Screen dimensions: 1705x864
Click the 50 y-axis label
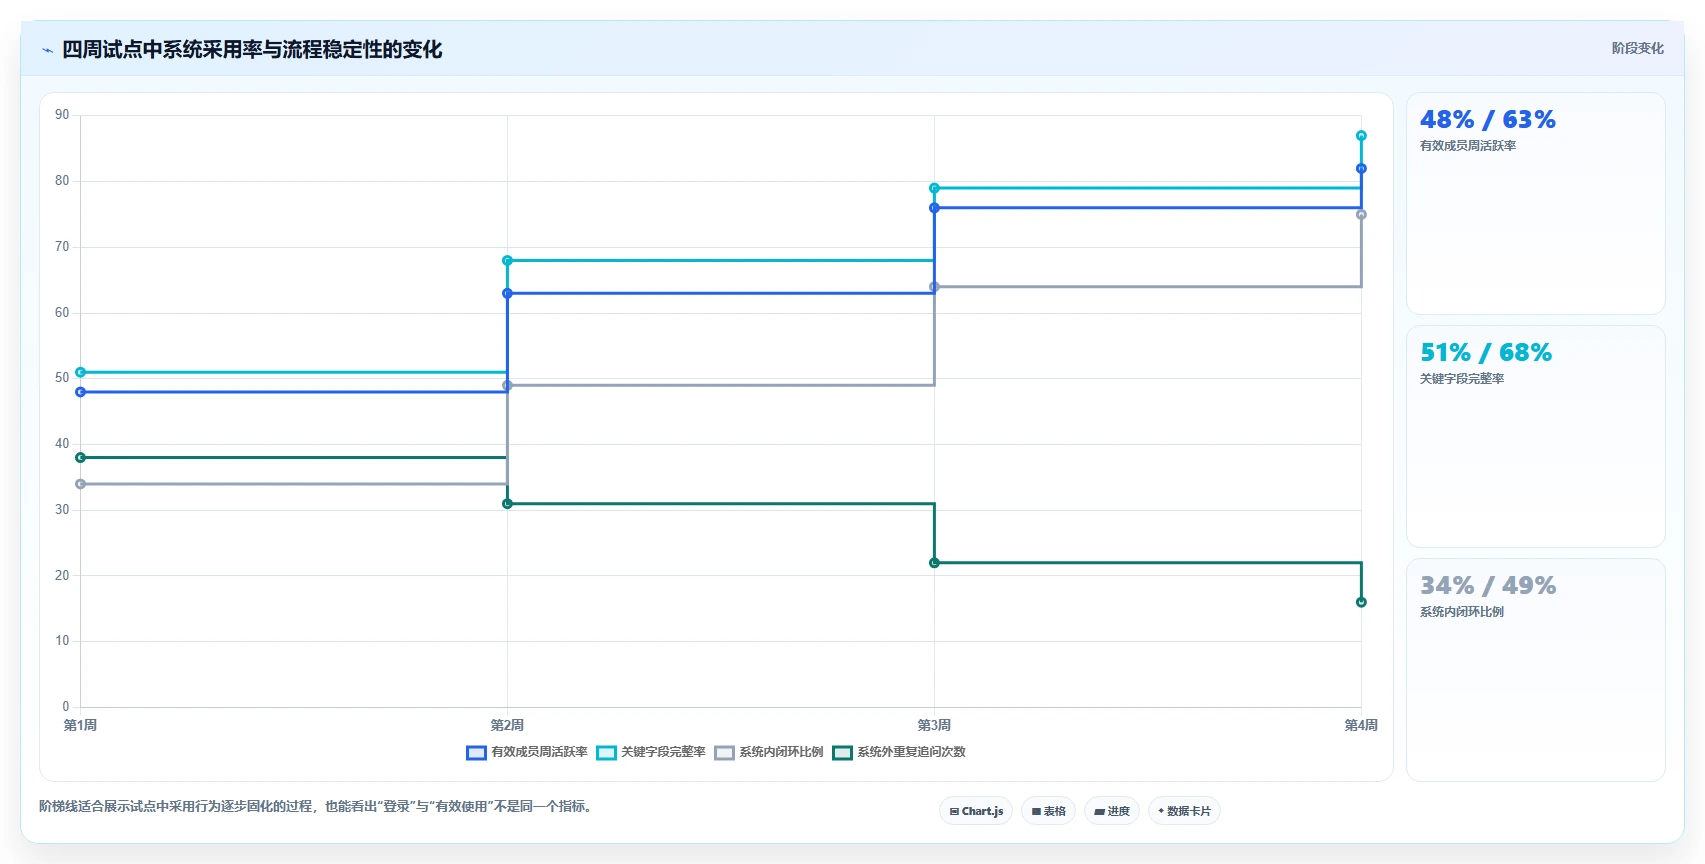62,378
